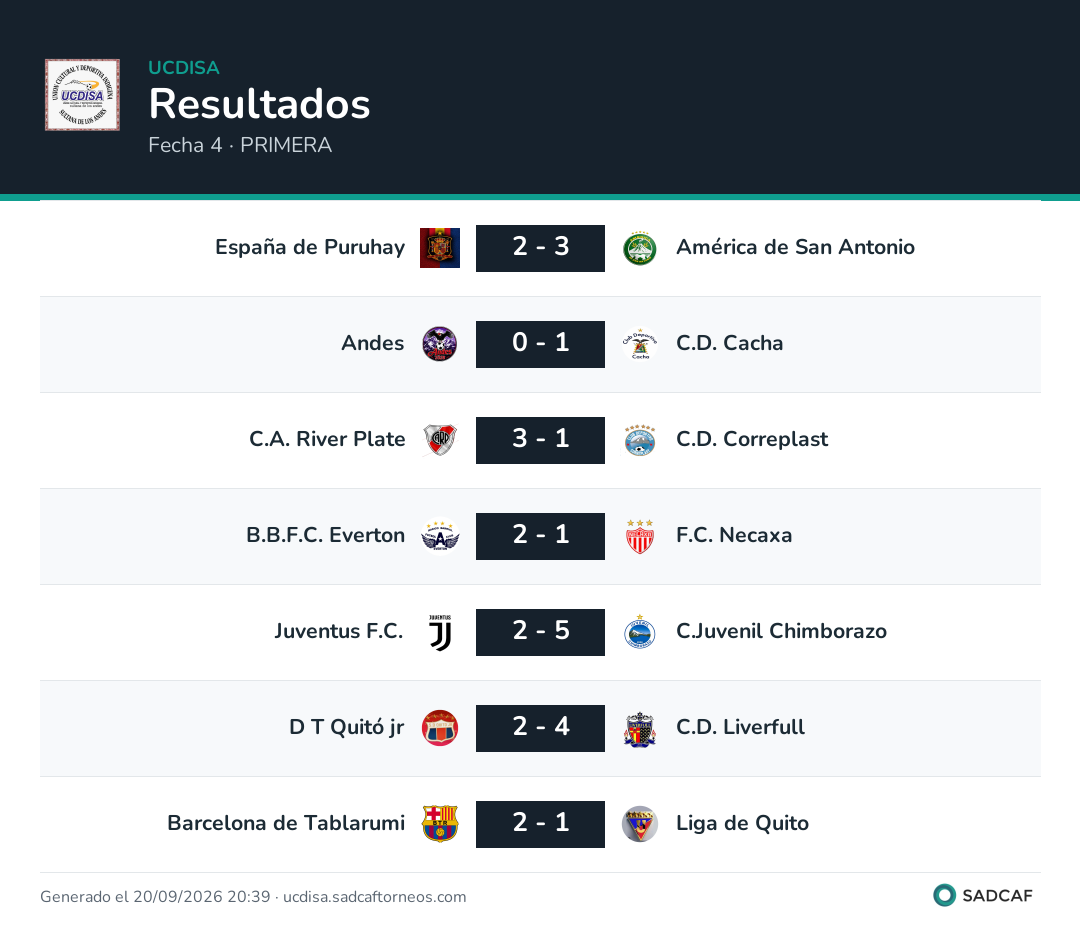
Task: Click the 3 - 1 score box
Action: point(541,440)
